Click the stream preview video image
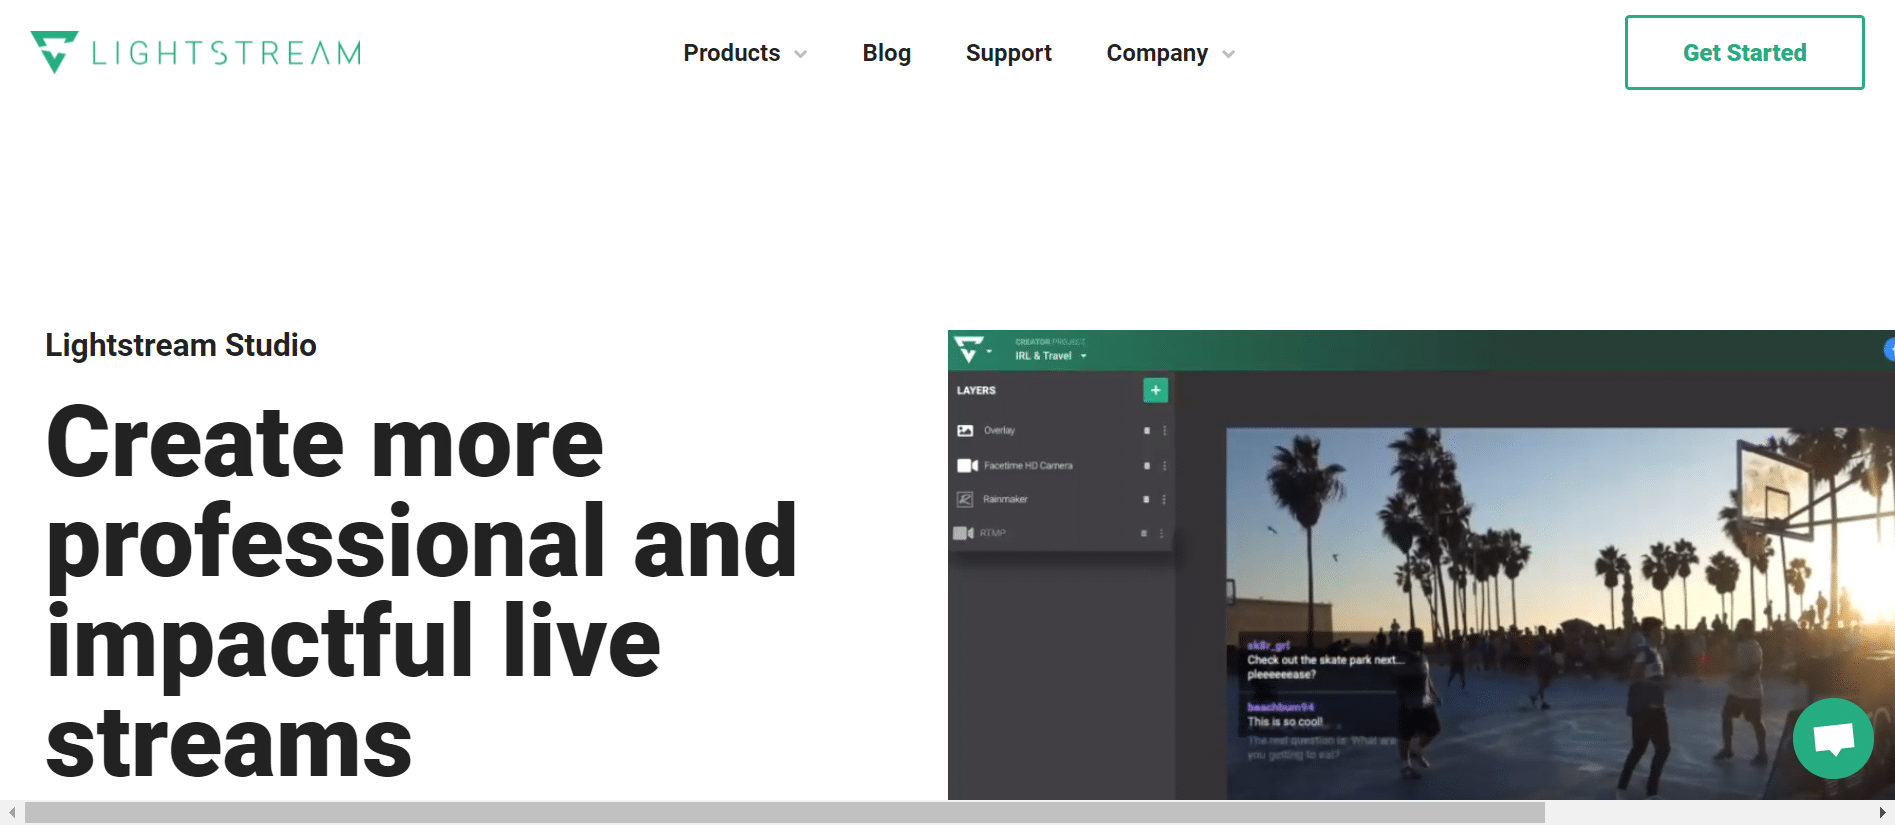Screen dimensions: 1895x825 coord(1560,614)
